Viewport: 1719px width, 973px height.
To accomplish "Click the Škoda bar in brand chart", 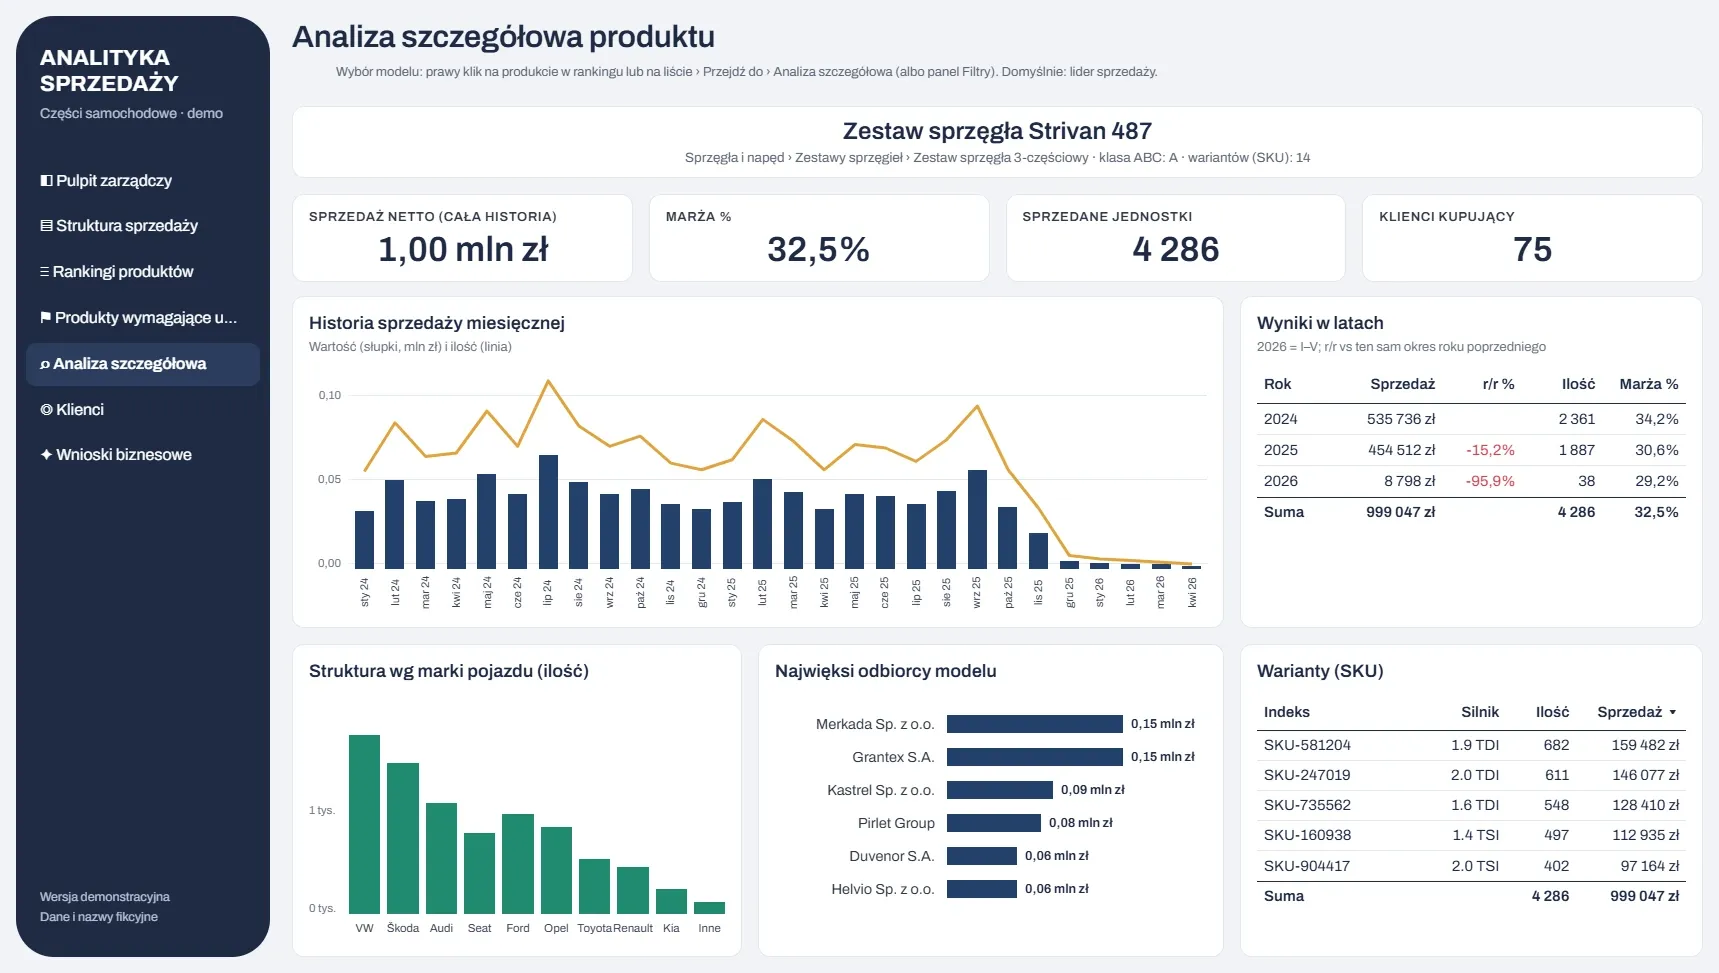I will tap(403, 838).
